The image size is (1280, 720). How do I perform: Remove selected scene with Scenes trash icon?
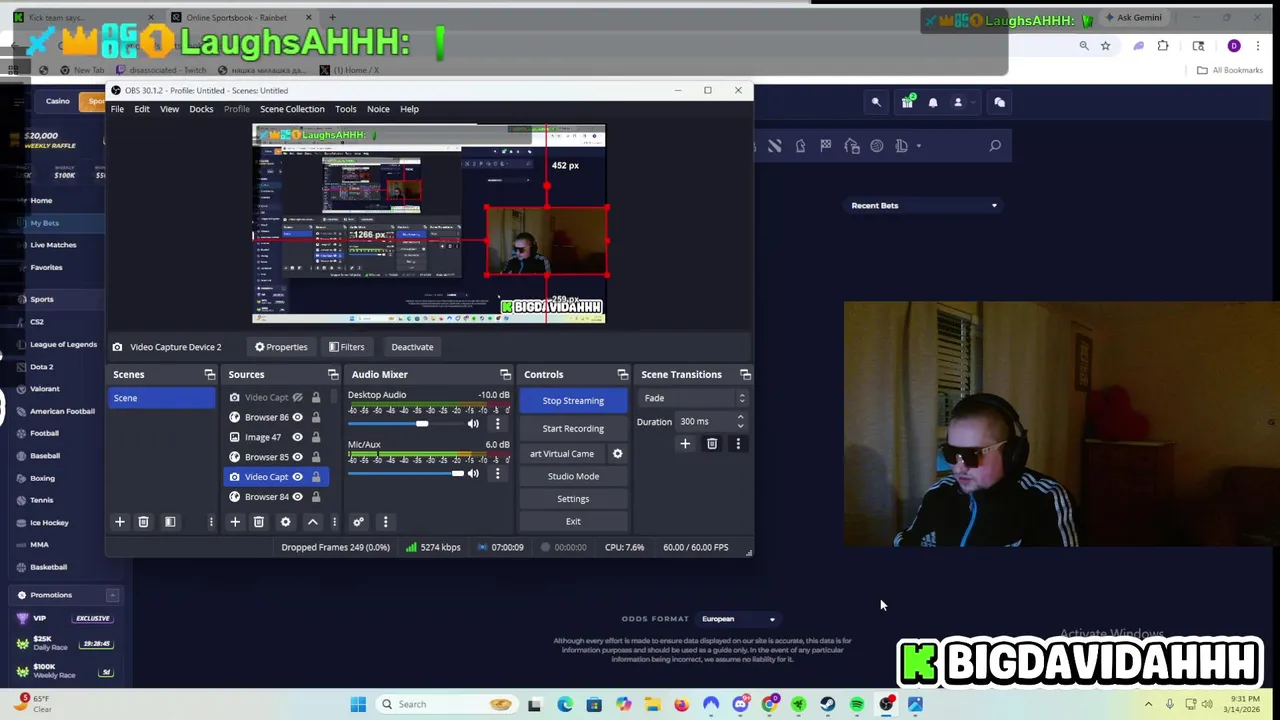click(x=143, y=522)
